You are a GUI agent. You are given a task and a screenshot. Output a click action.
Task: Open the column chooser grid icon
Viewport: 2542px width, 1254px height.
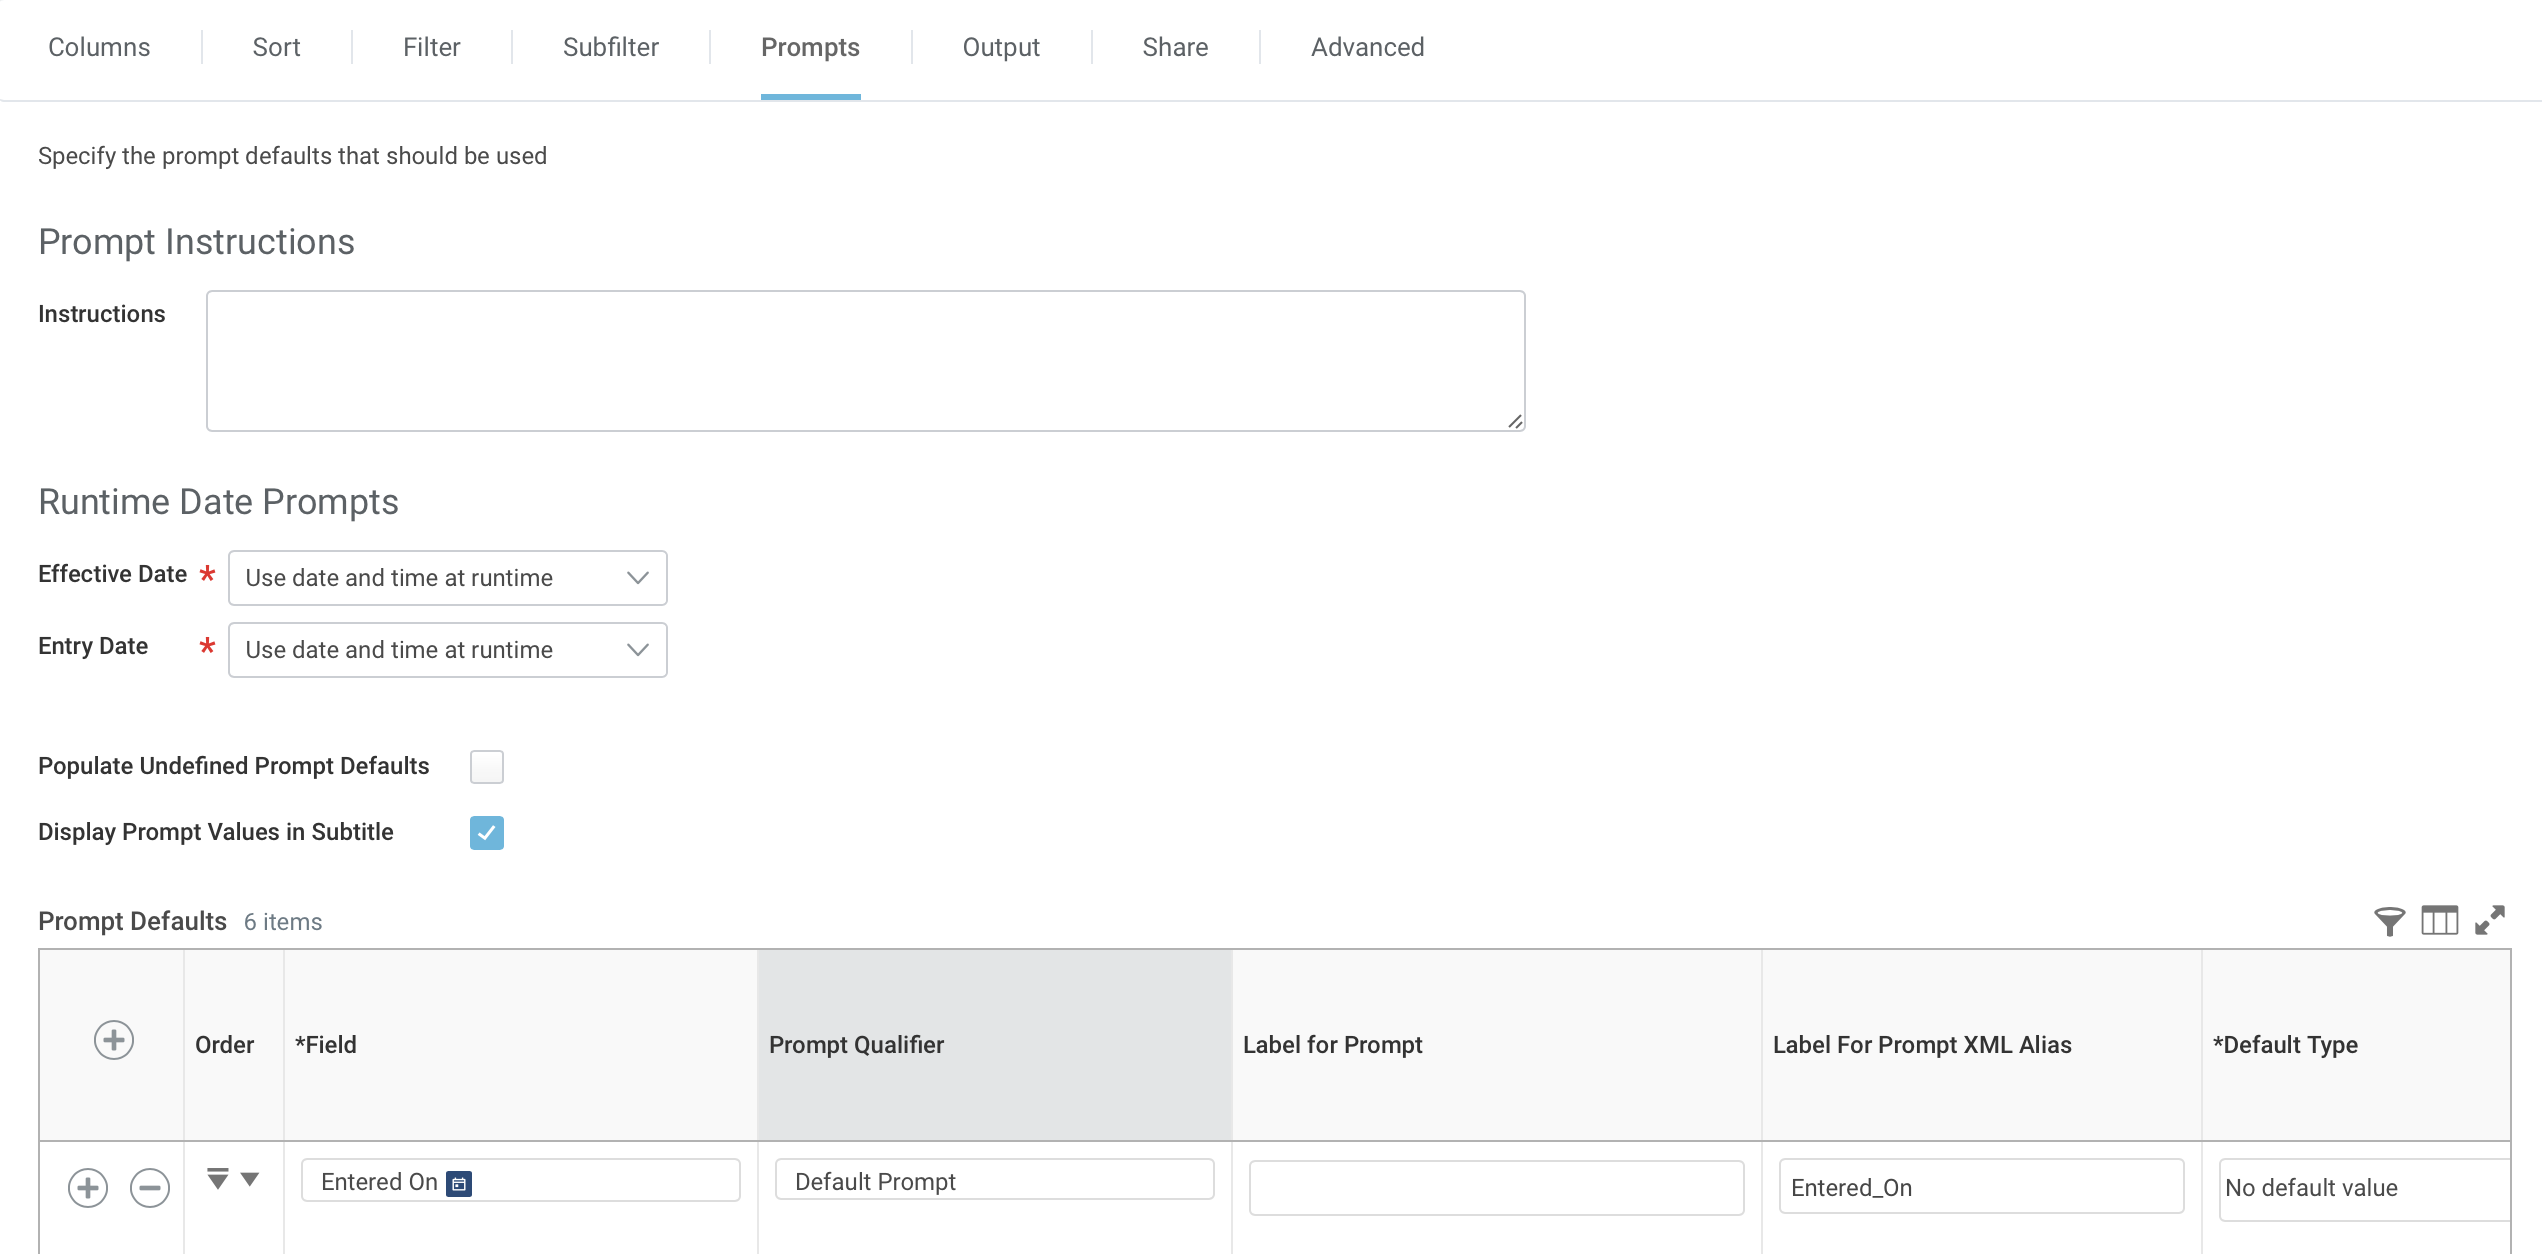(x=2439, y=921)
